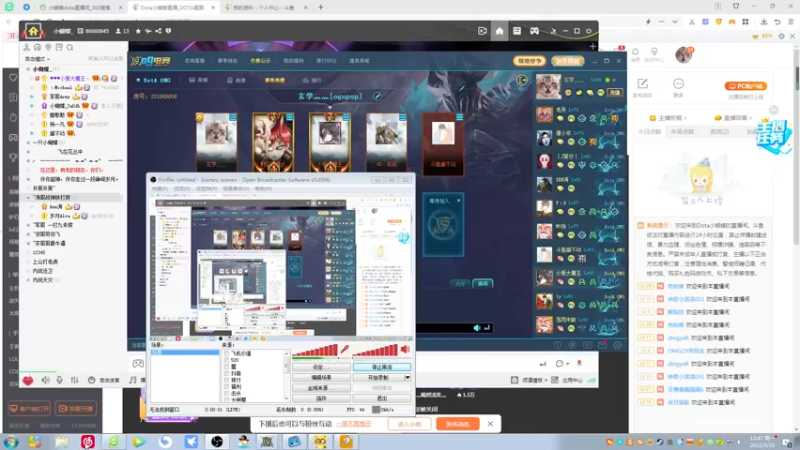Toggle the 排行 source checkbox in OBS
Viewport: 800px width, 450px height.
tap(227, 380)
